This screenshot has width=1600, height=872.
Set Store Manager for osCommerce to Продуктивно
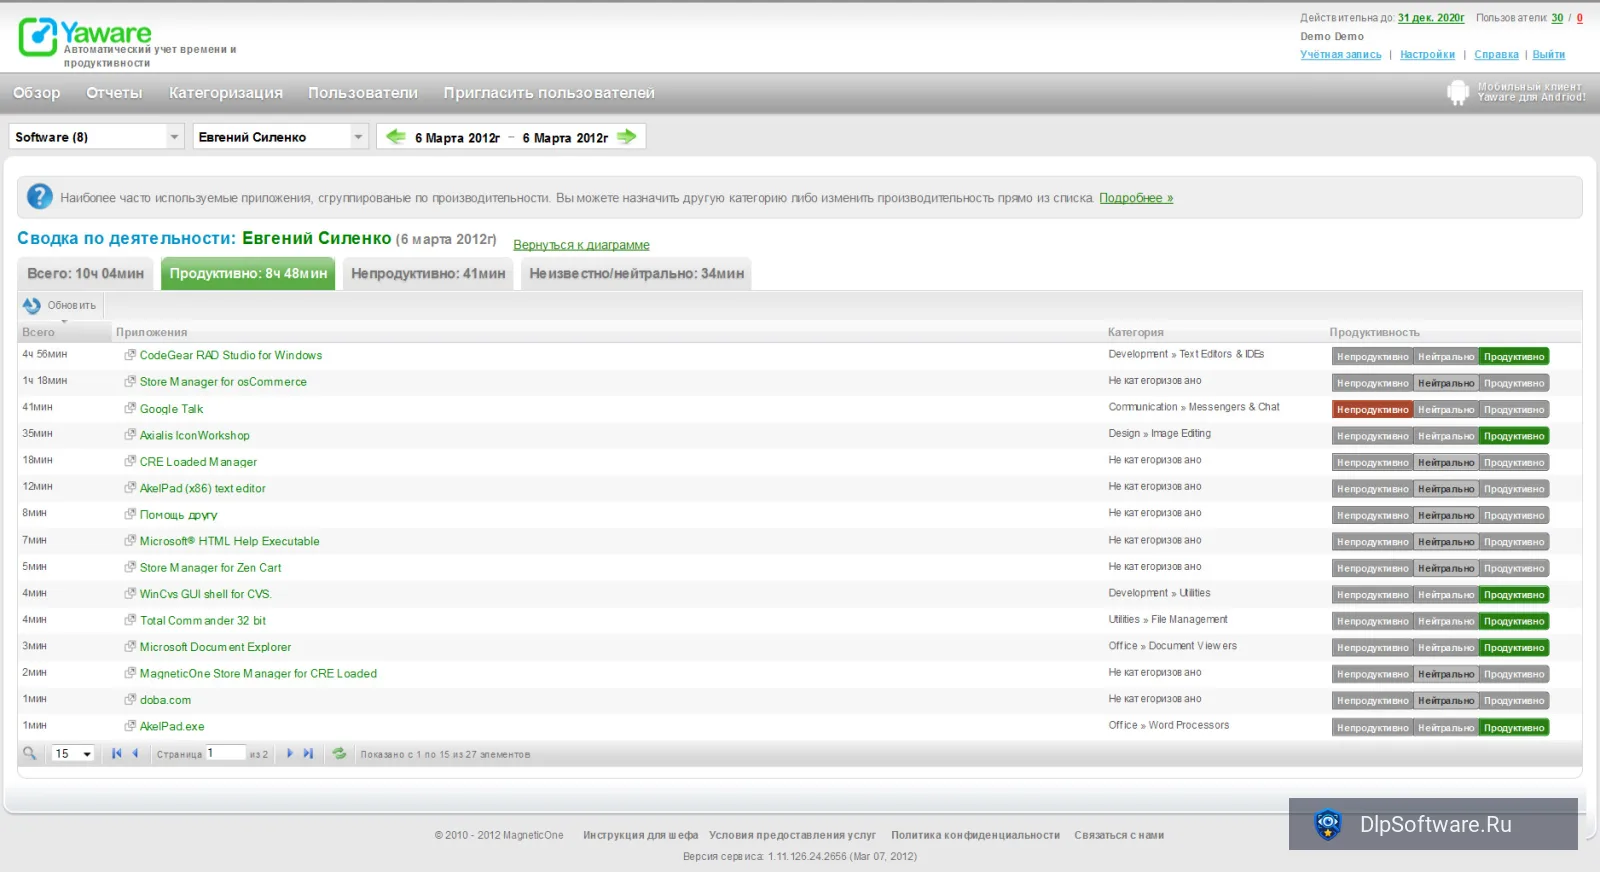pos(1514,383)
